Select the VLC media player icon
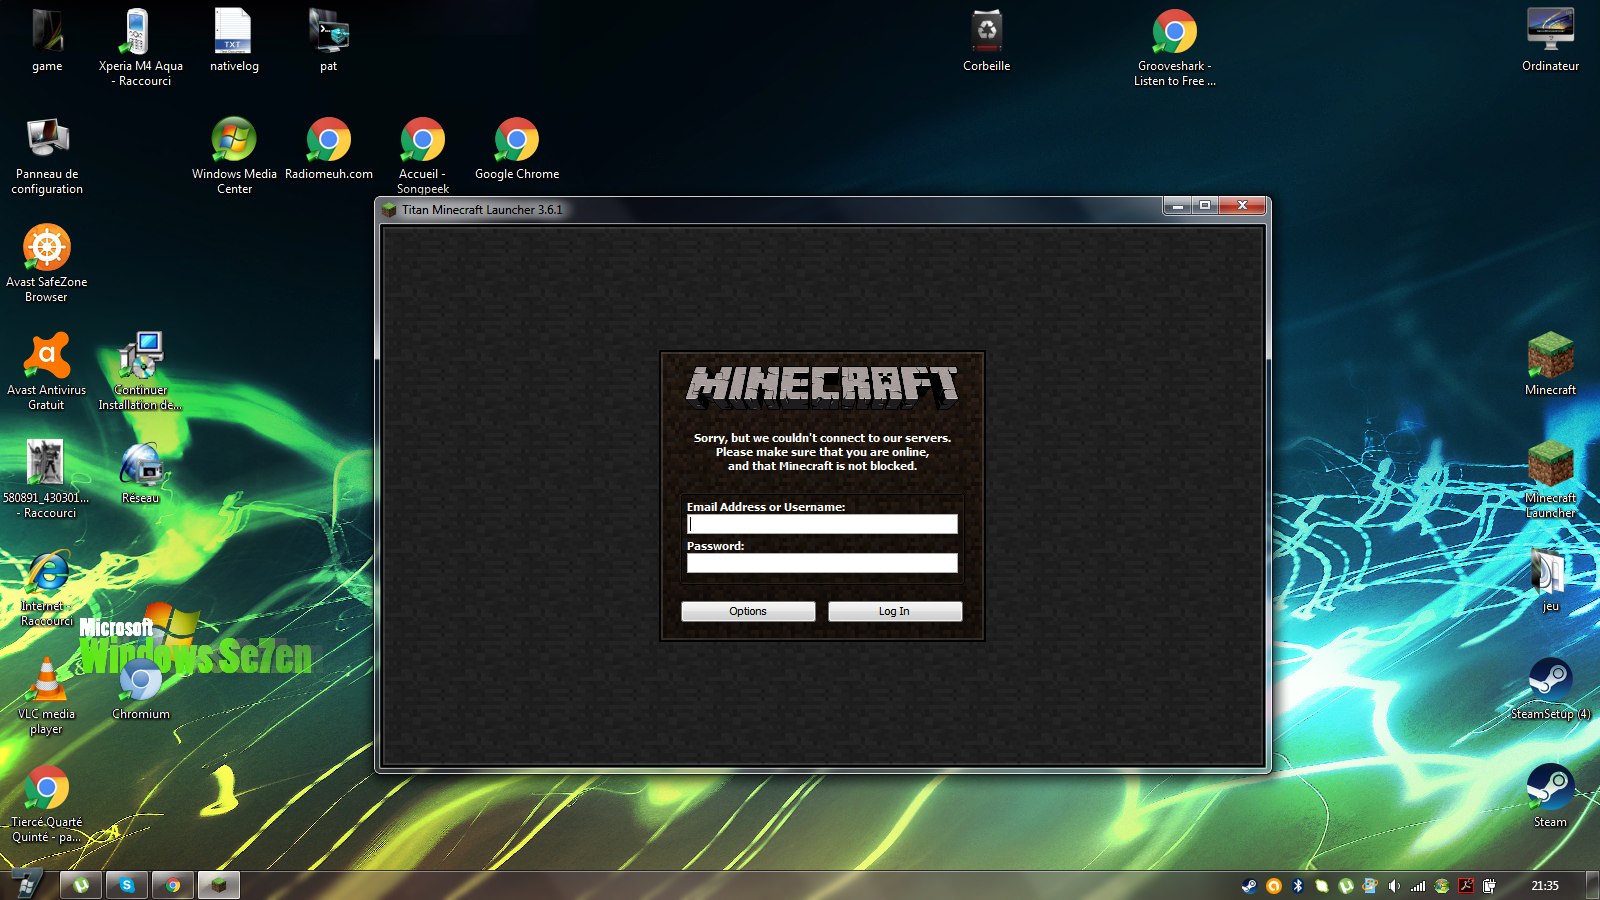Viewport: 1600px width, 900px height. (x=47, y=695)
